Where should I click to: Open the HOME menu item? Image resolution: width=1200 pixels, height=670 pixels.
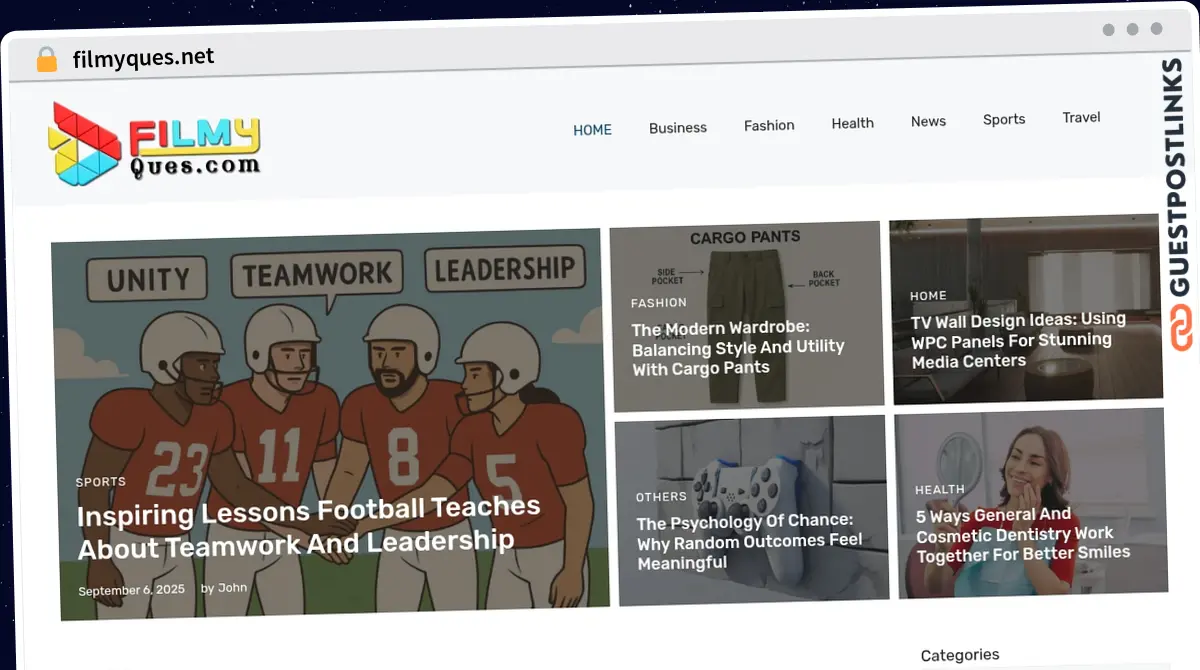[x=592, y=130]
